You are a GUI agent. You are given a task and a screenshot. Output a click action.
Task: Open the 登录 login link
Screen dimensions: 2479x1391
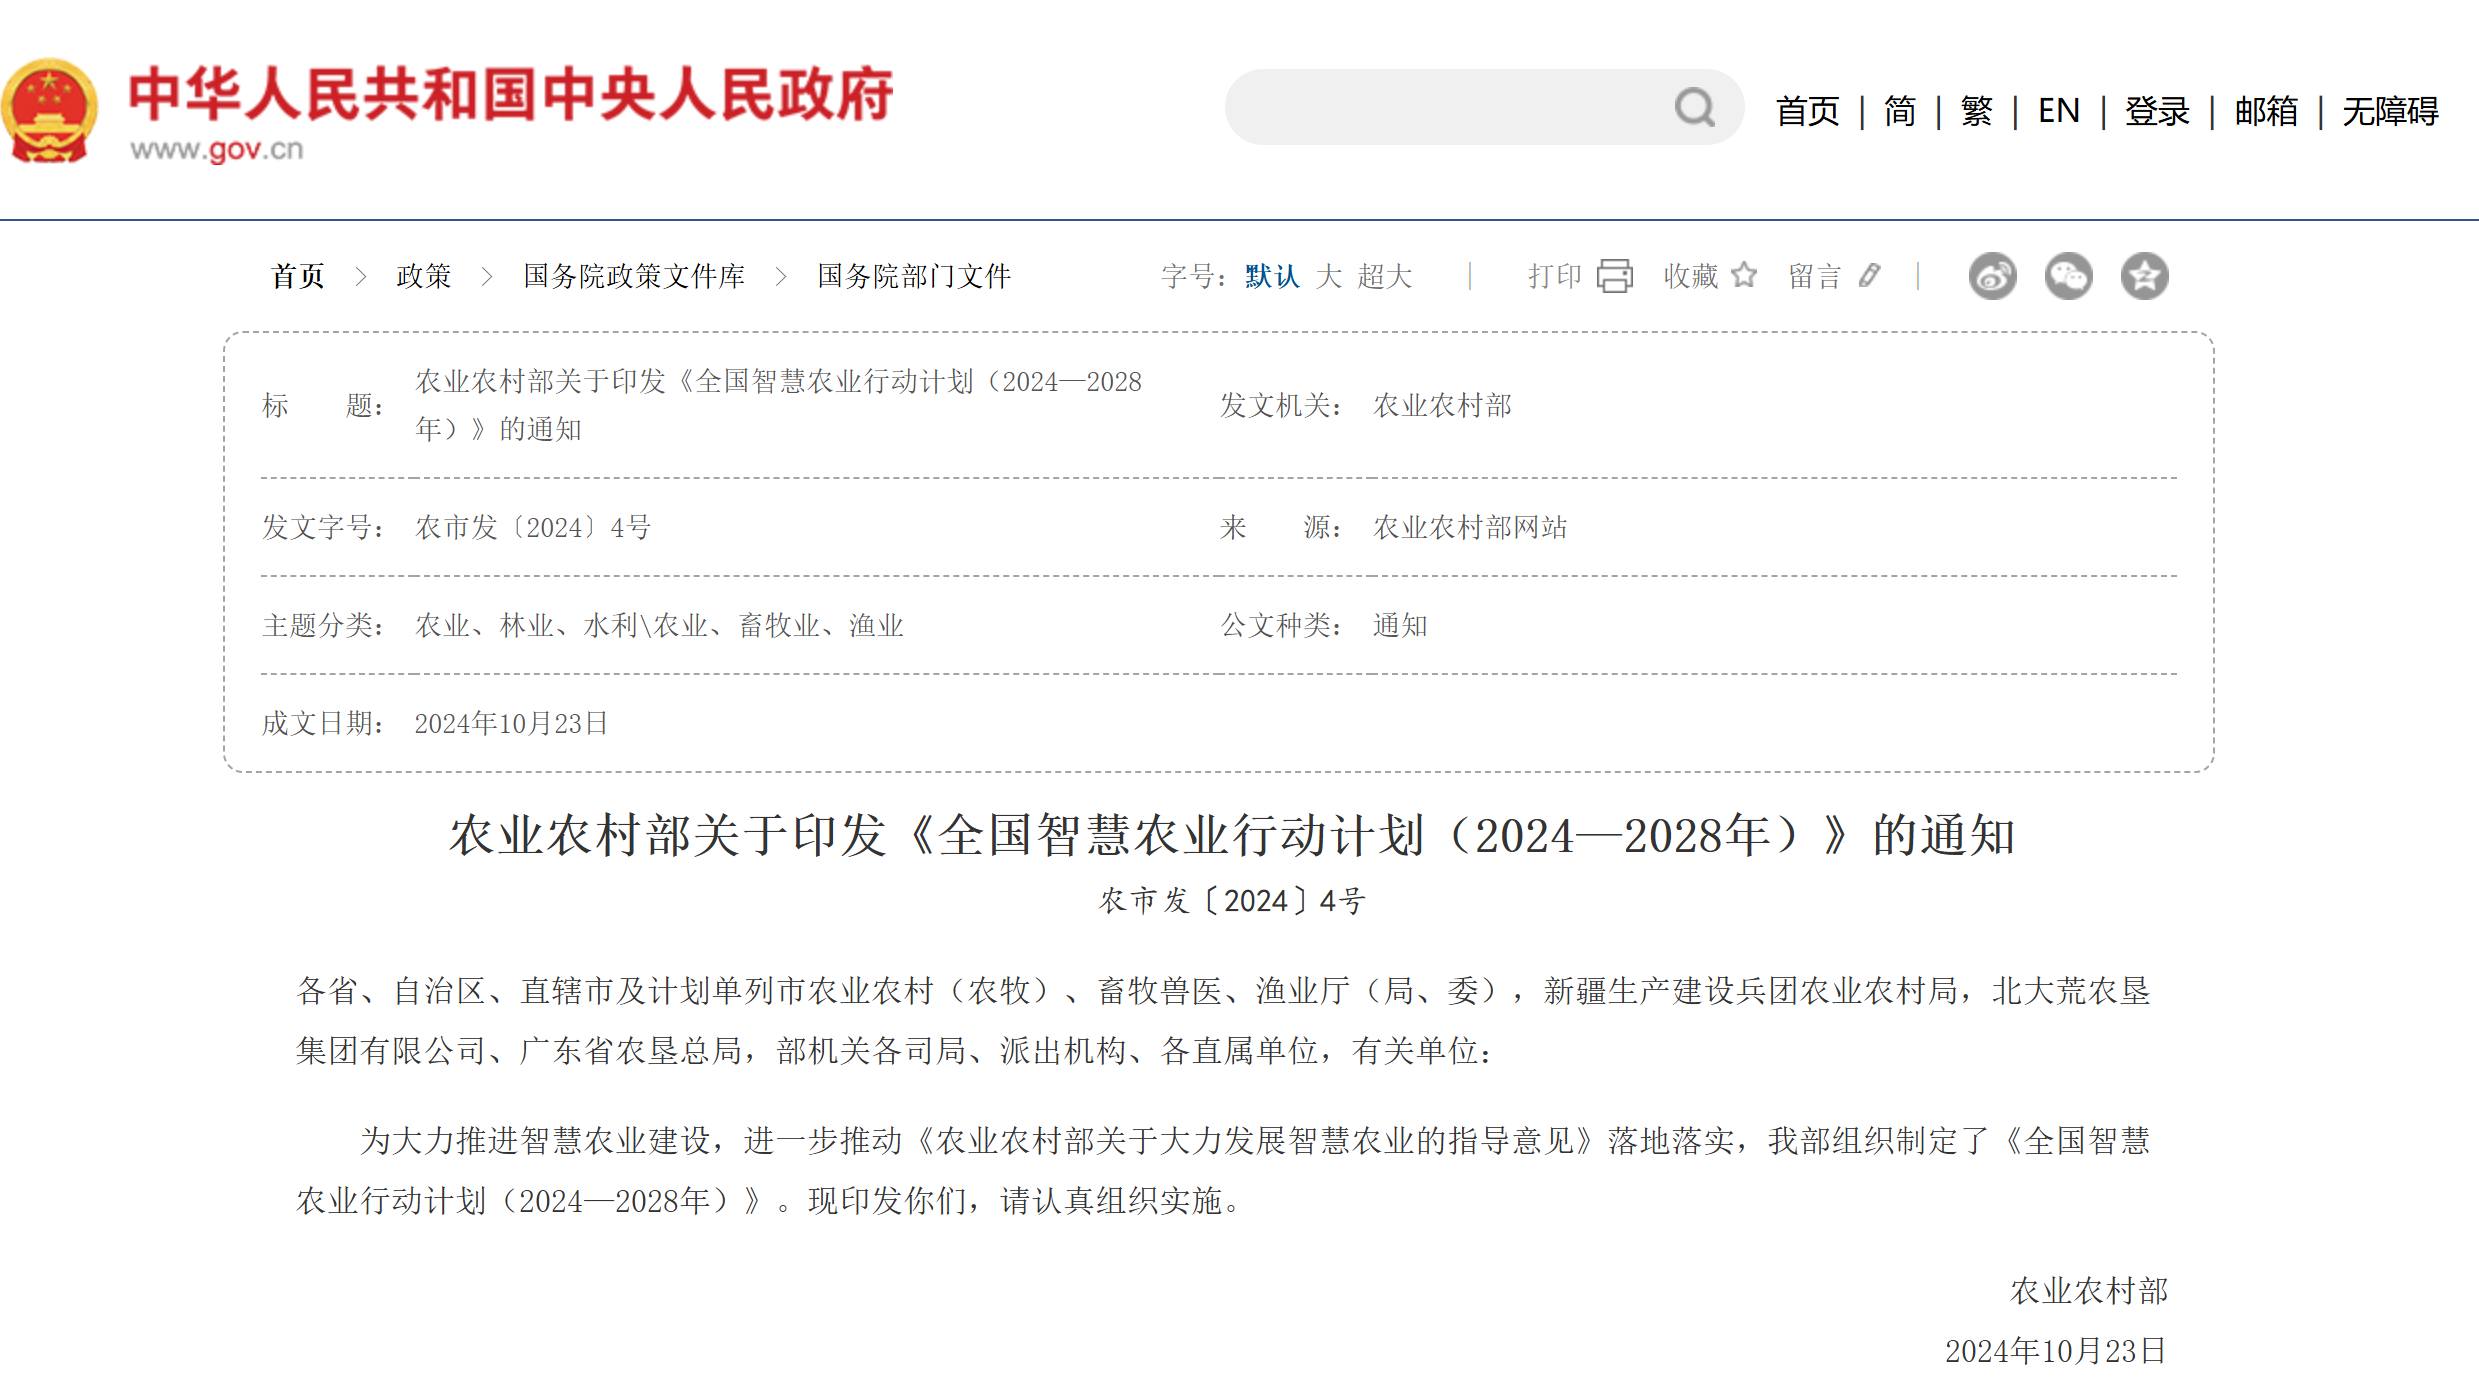point(2157,111)
